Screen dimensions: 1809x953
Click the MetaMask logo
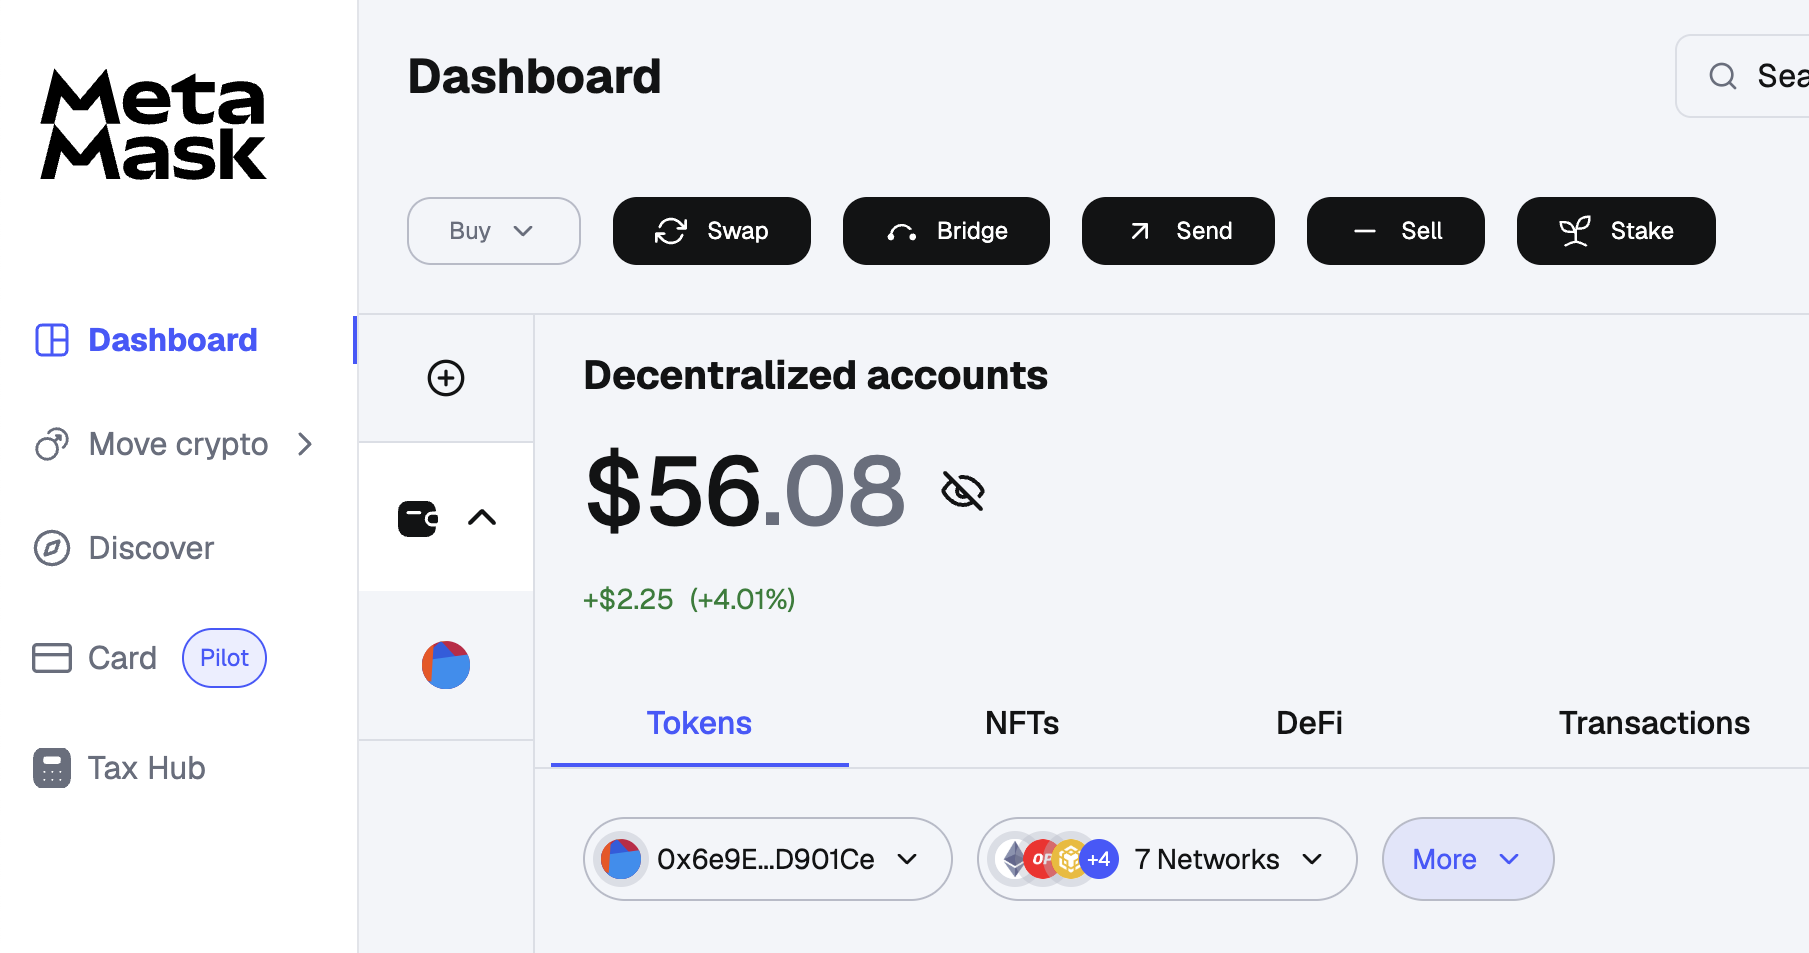coord(153,125)
